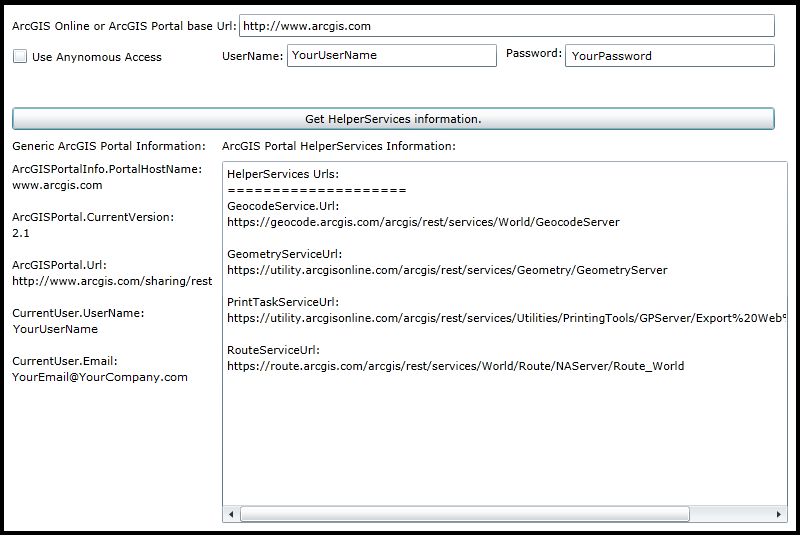Viewport: 800px width, 535px height.
Task: Click the '2.1' current version value
Action: coord(21,233)
